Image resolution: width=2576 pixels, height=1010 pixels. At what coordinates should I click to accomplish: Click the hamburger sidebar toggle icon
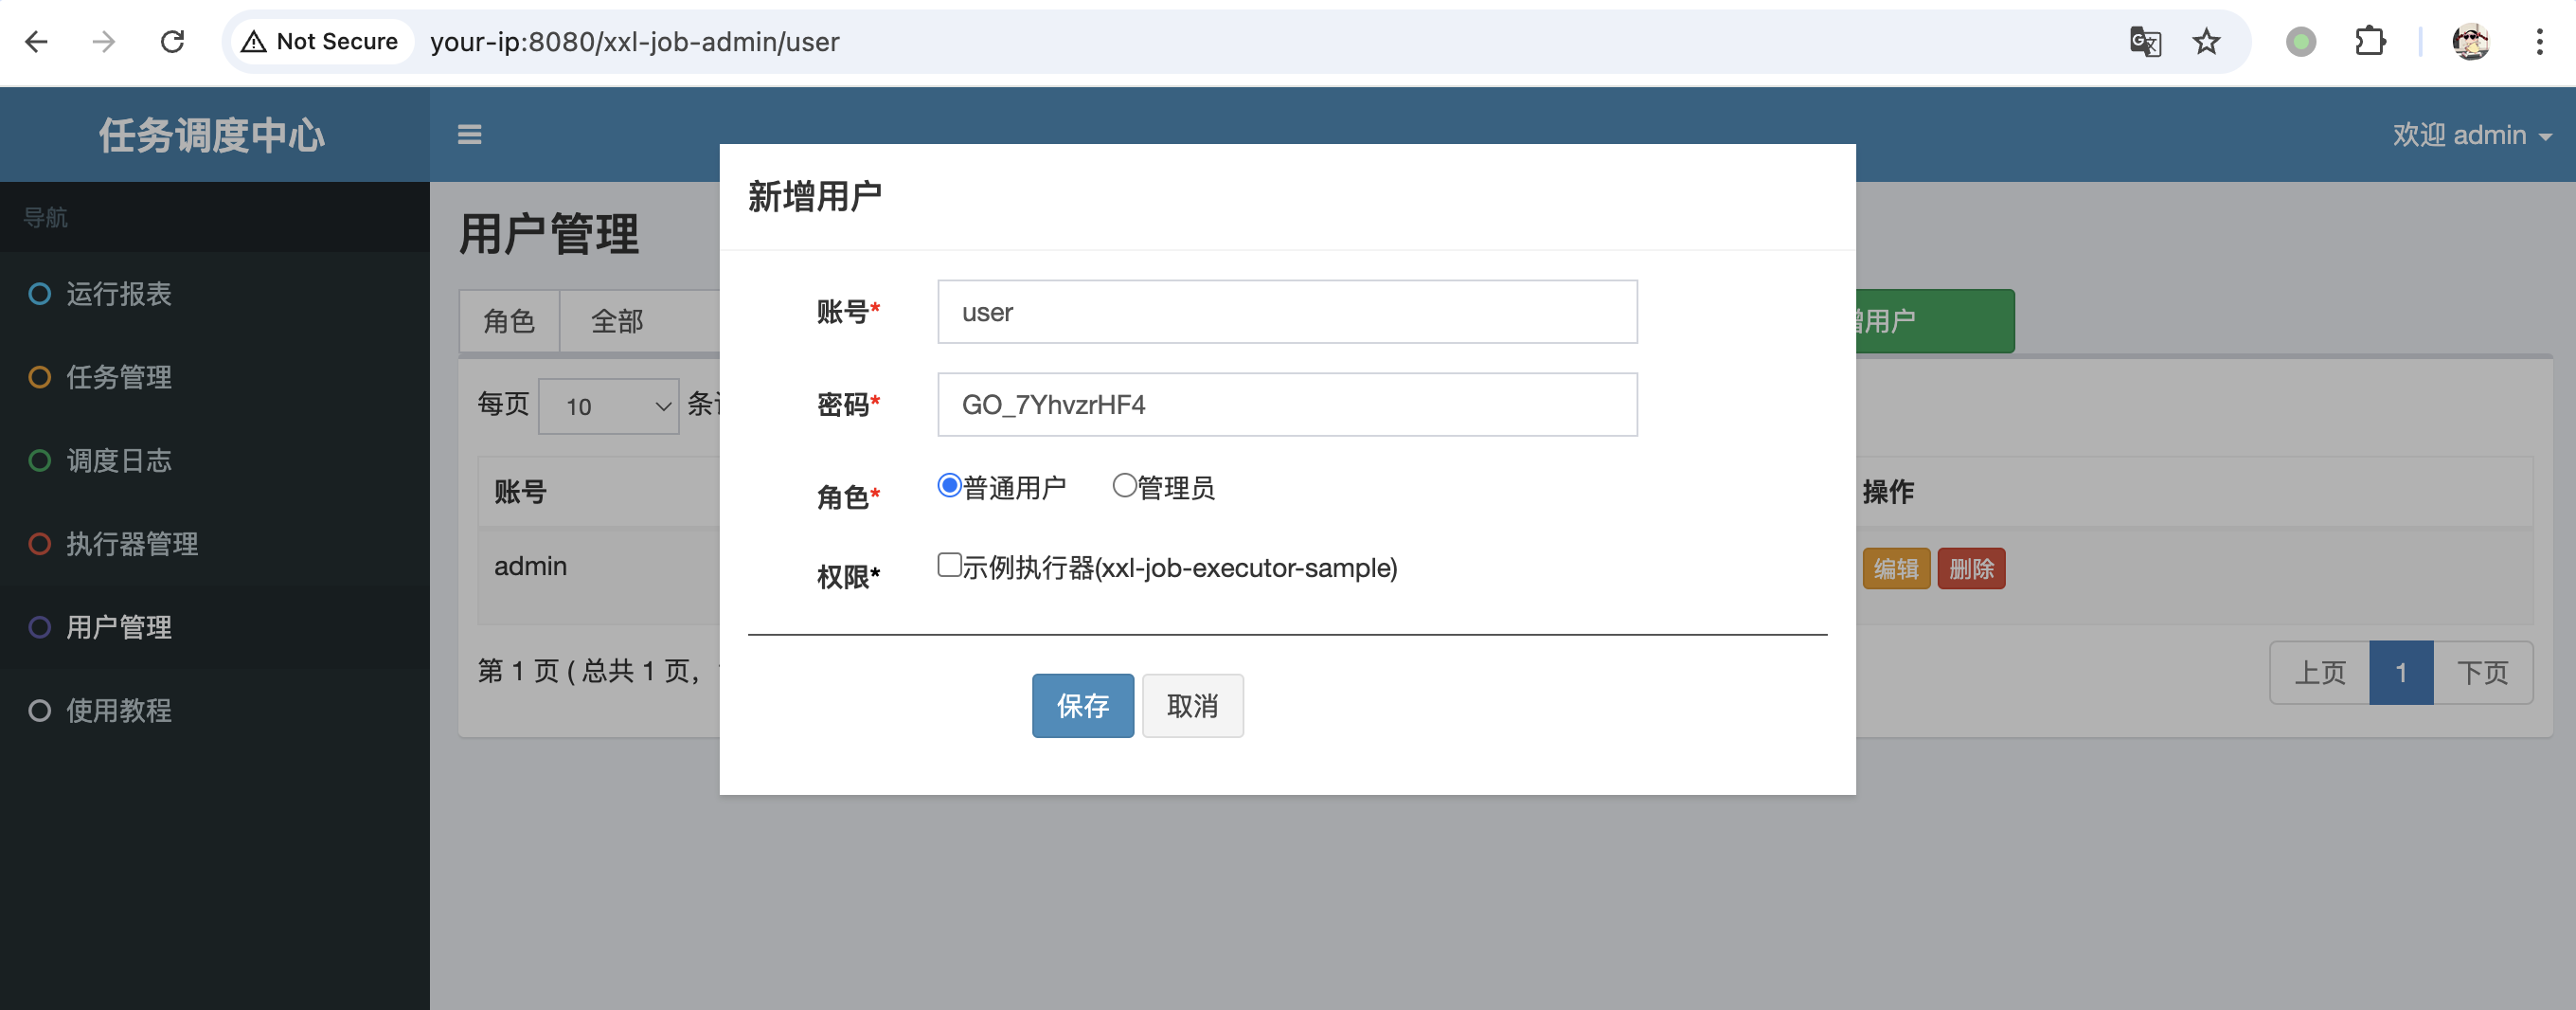[x=469, y=134]
